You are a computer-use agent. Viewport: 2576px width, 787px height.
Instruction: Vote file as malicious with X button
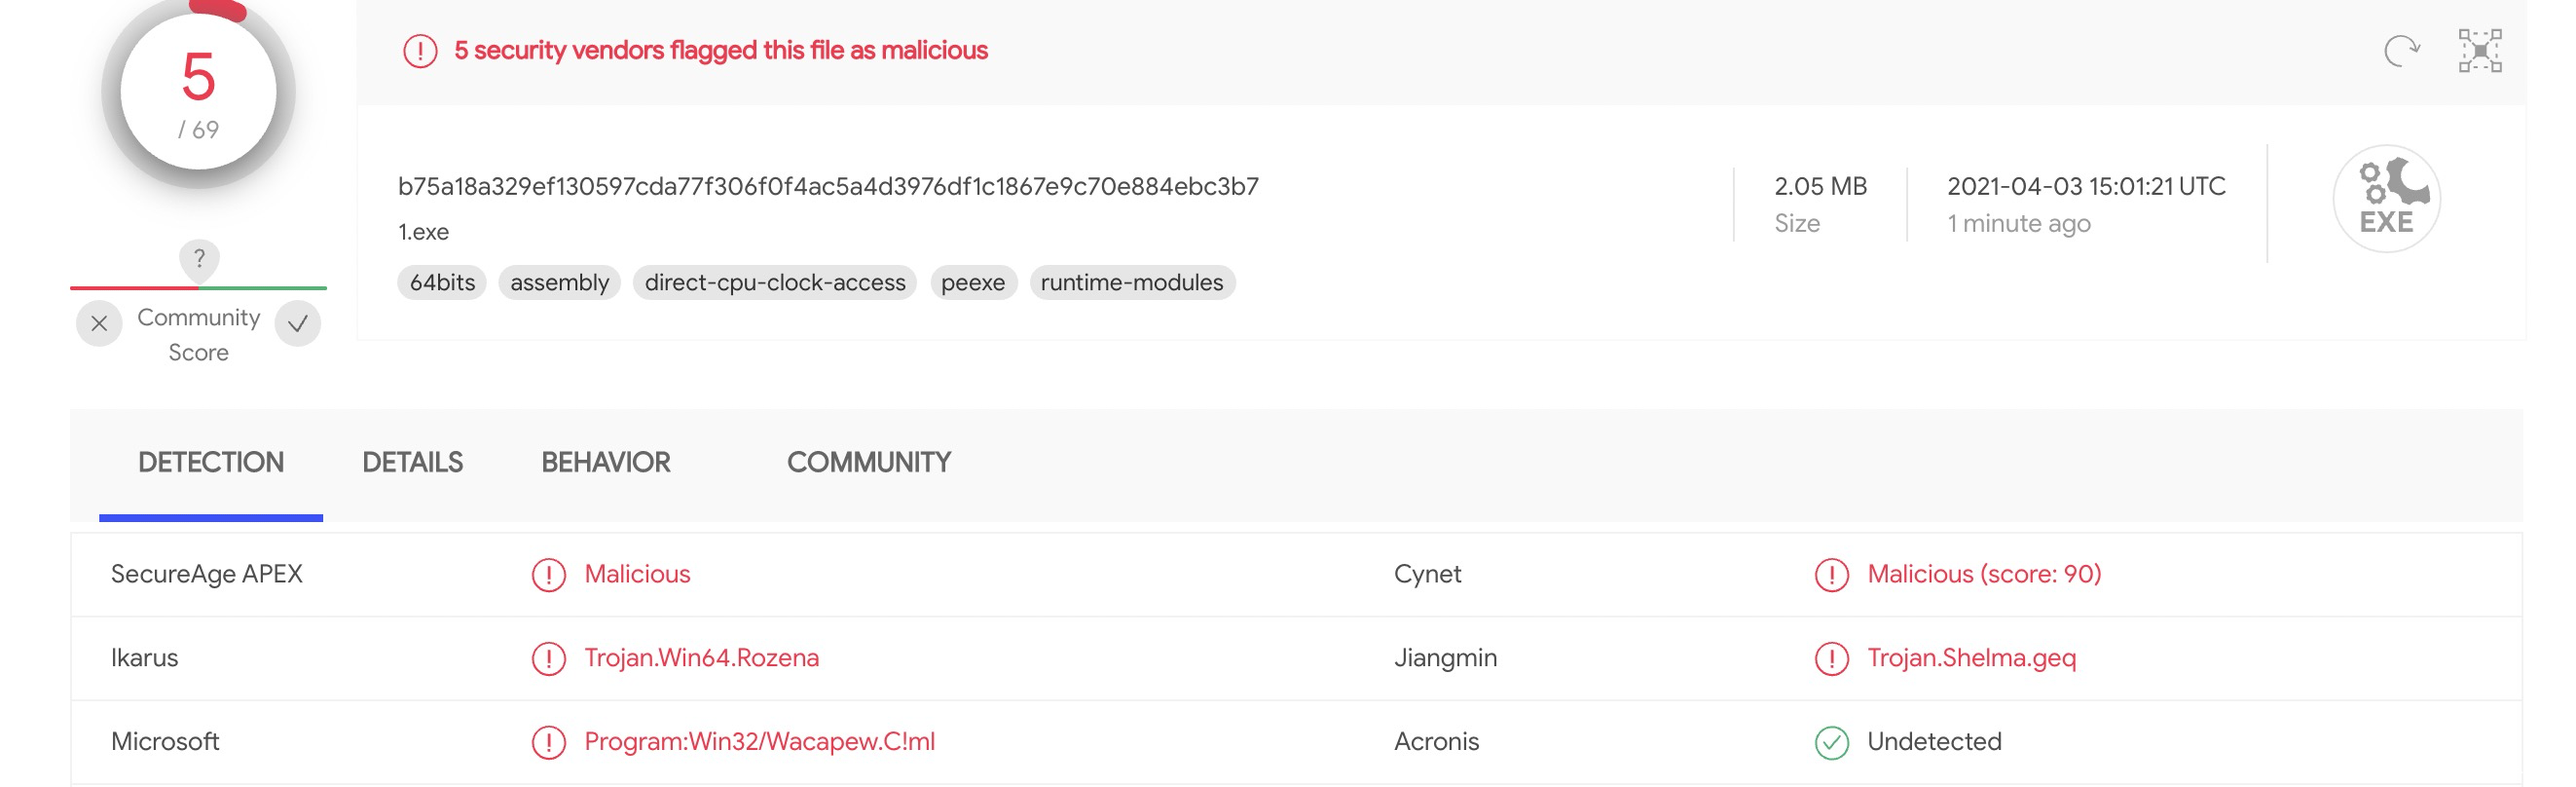click(99, 324)
